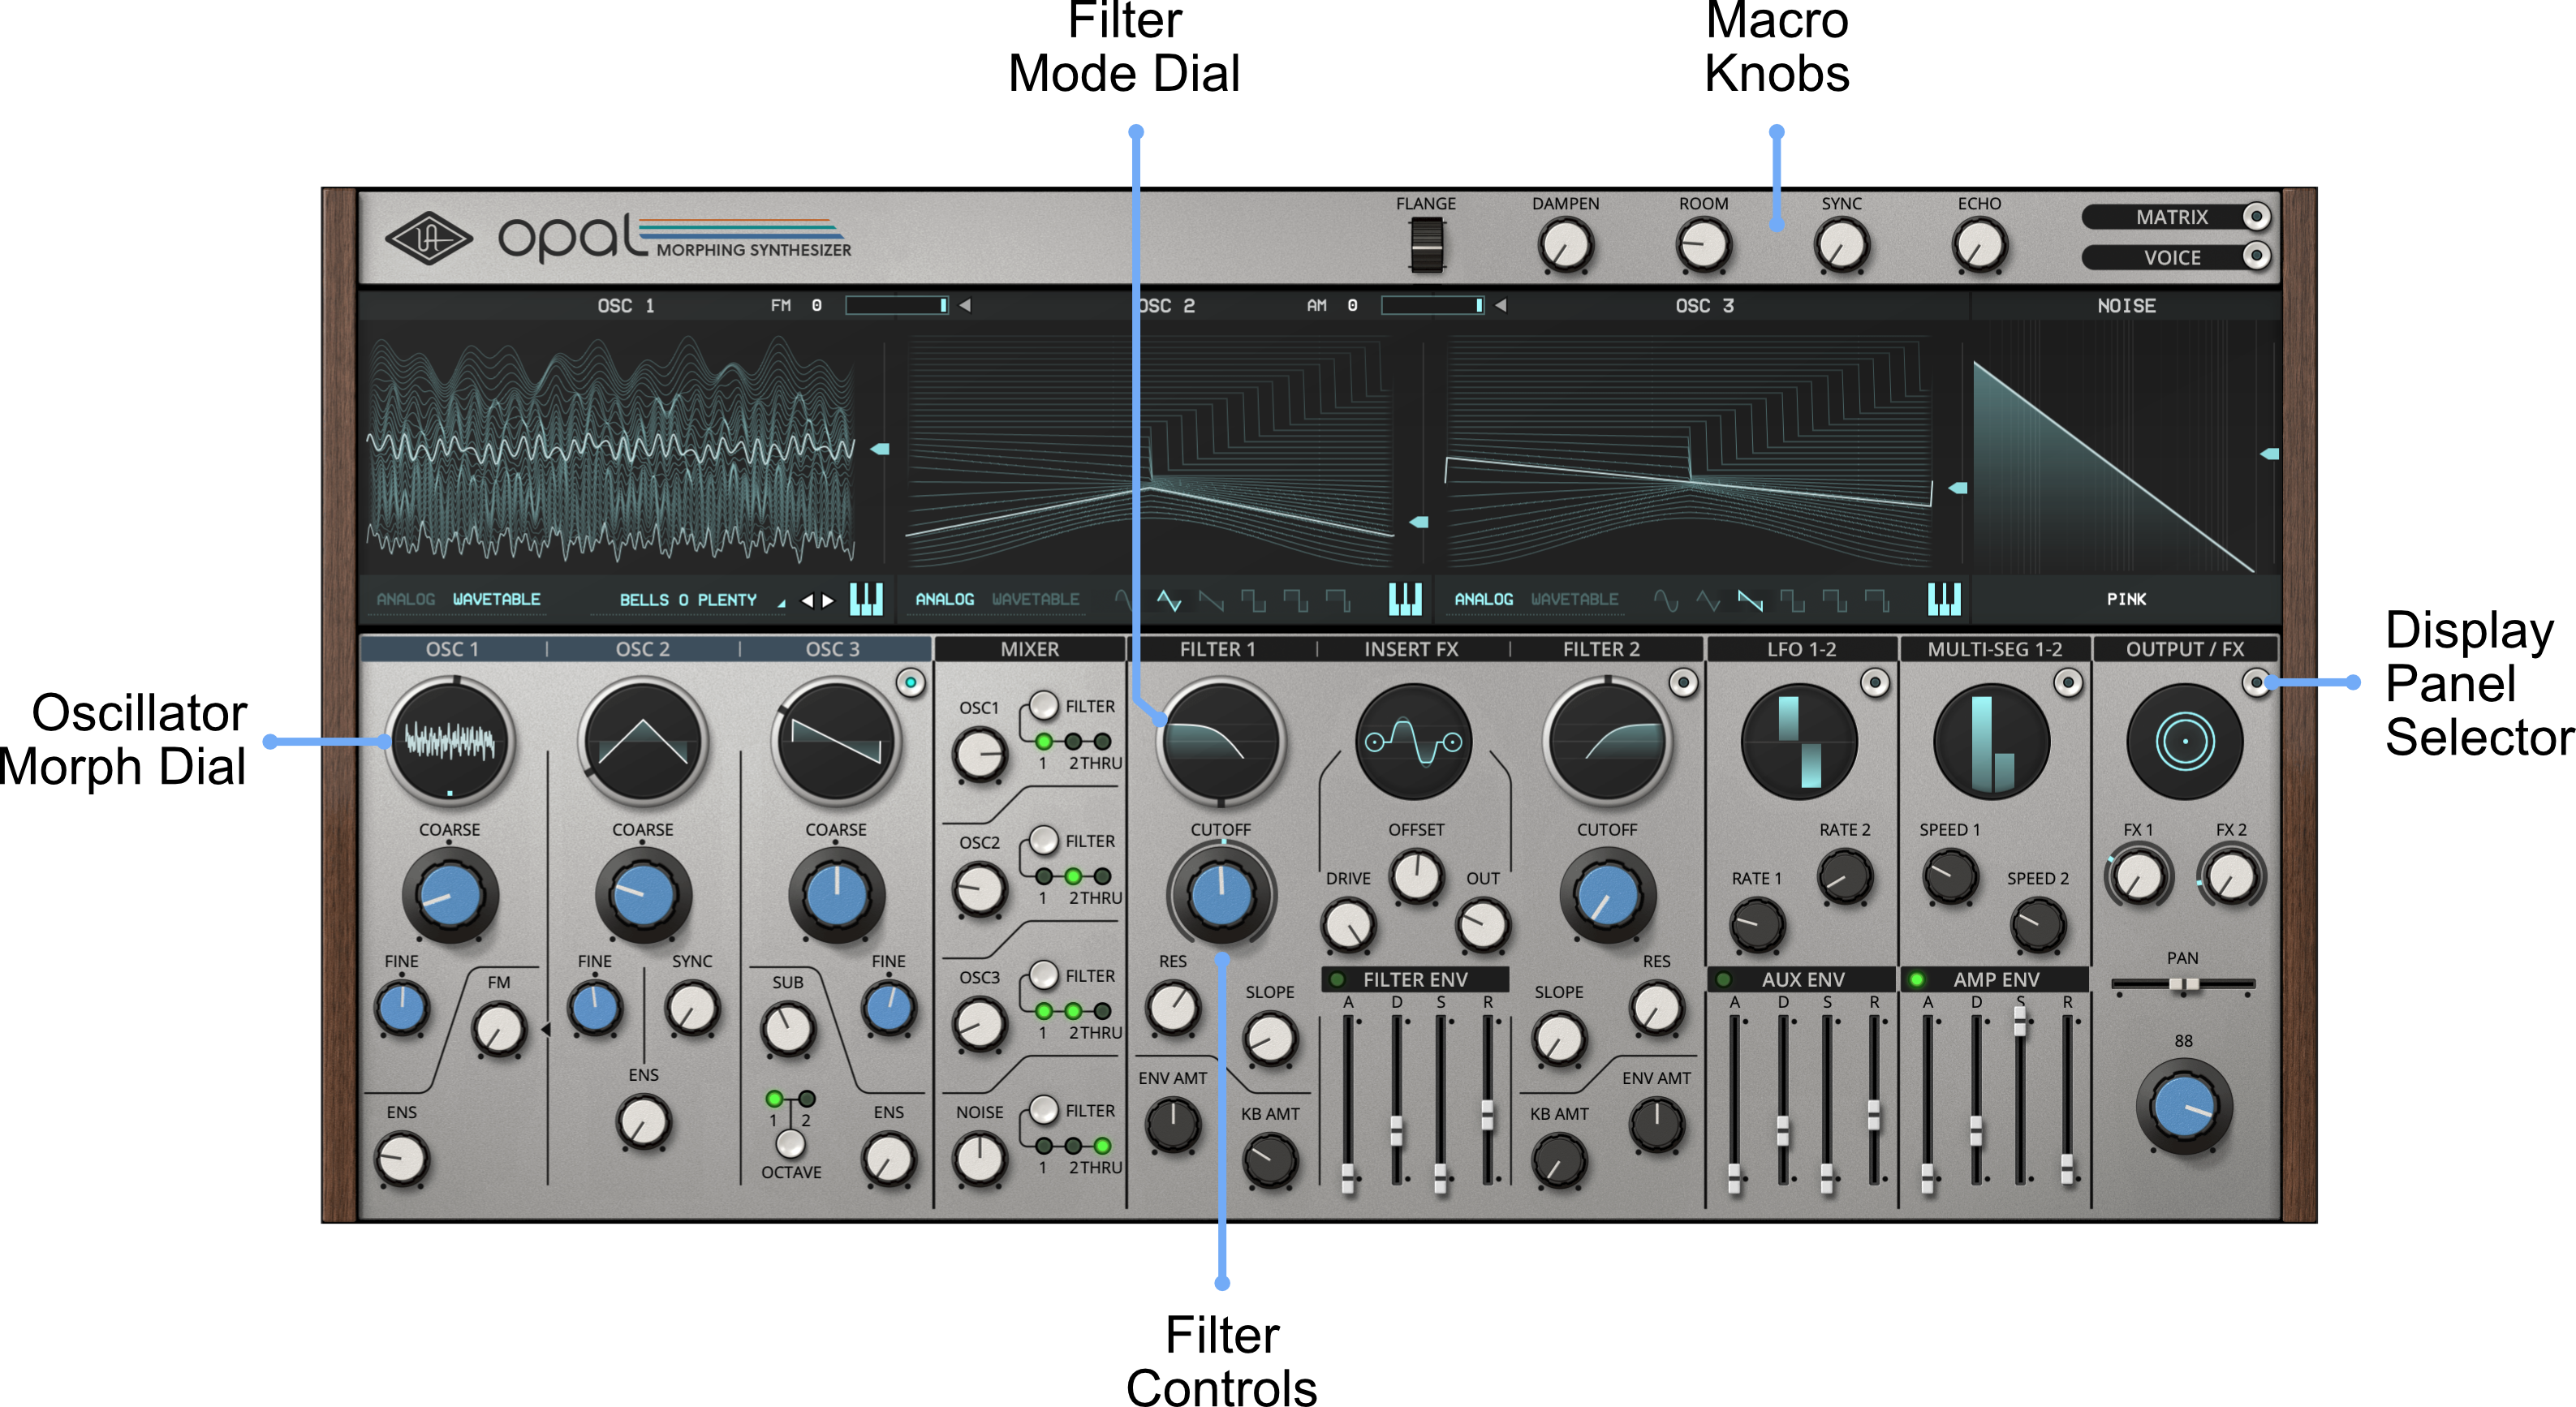This screenshot has height=1407, width=2576.
Task: Click the Filter 2 mode dial
Action: (1607, 741)
